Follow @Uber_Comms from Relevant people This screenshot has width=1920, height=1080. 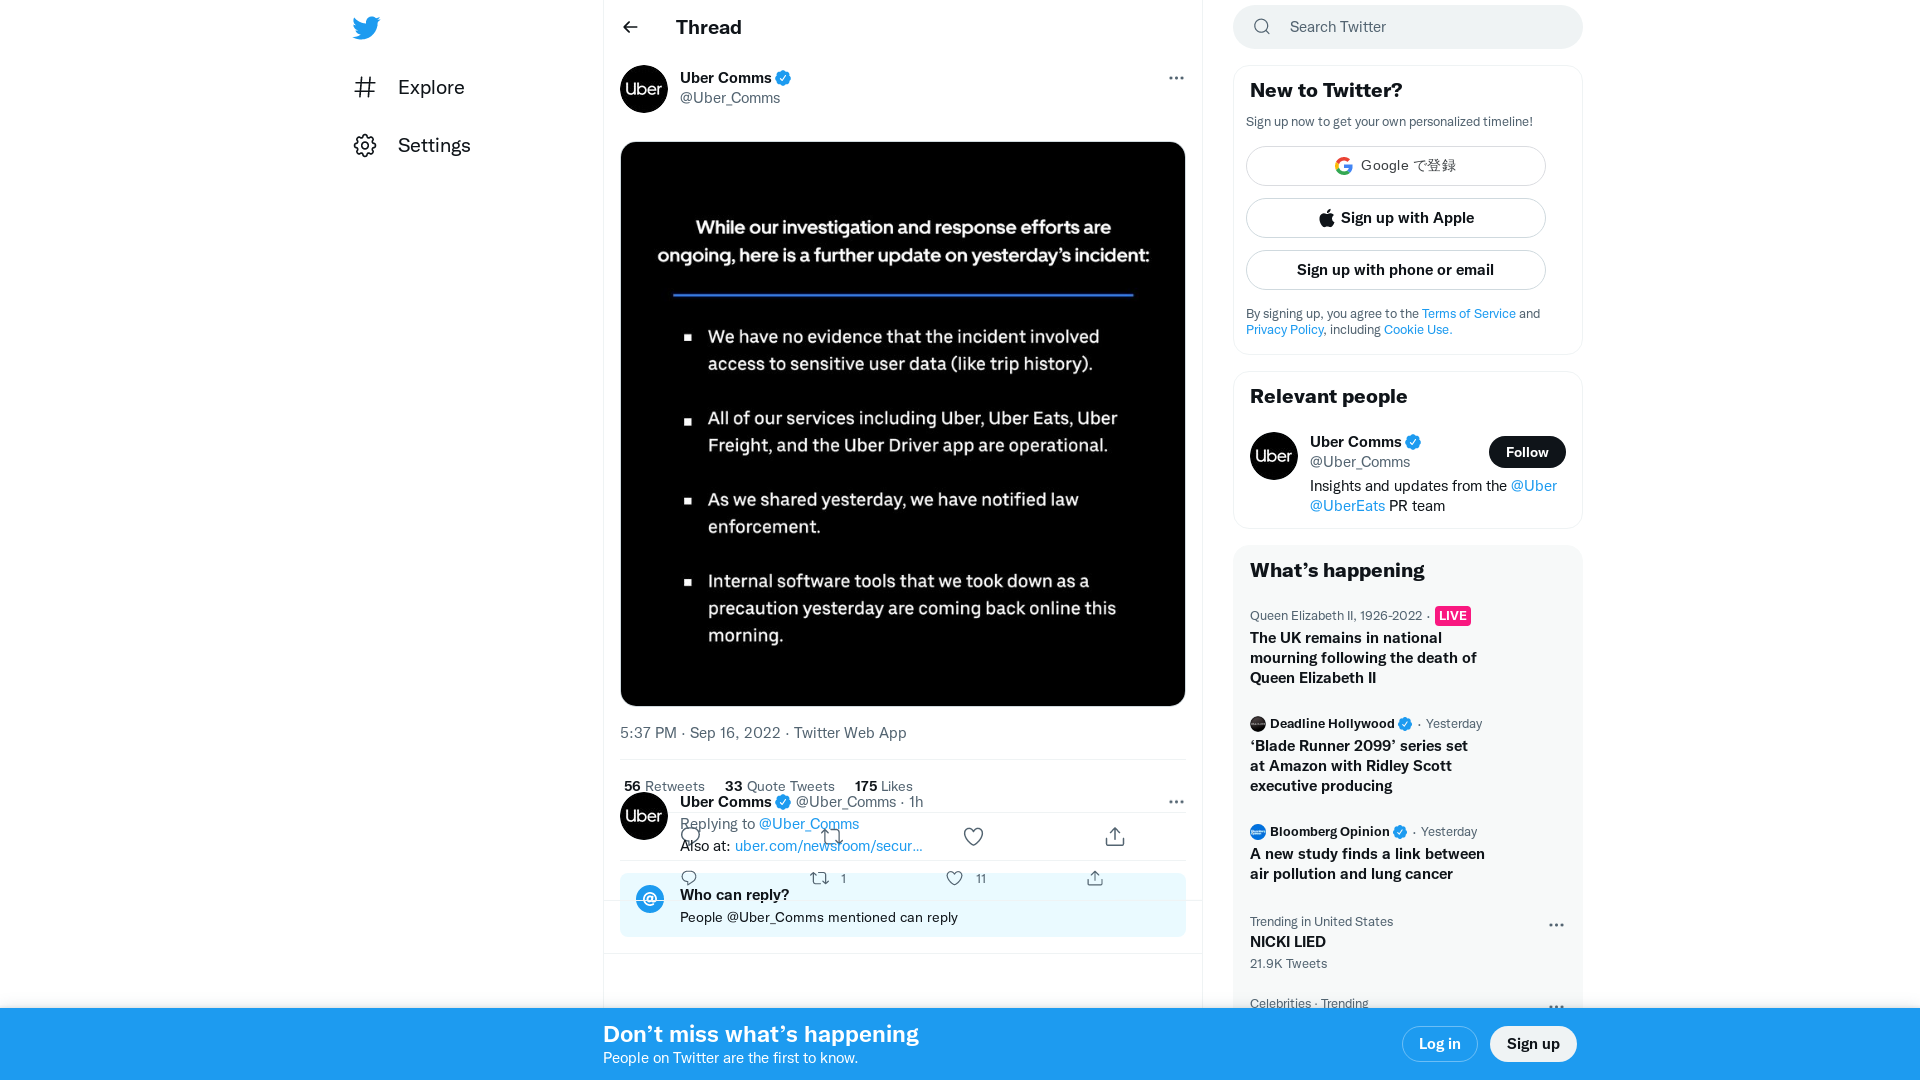click(x=1526, y=452)
